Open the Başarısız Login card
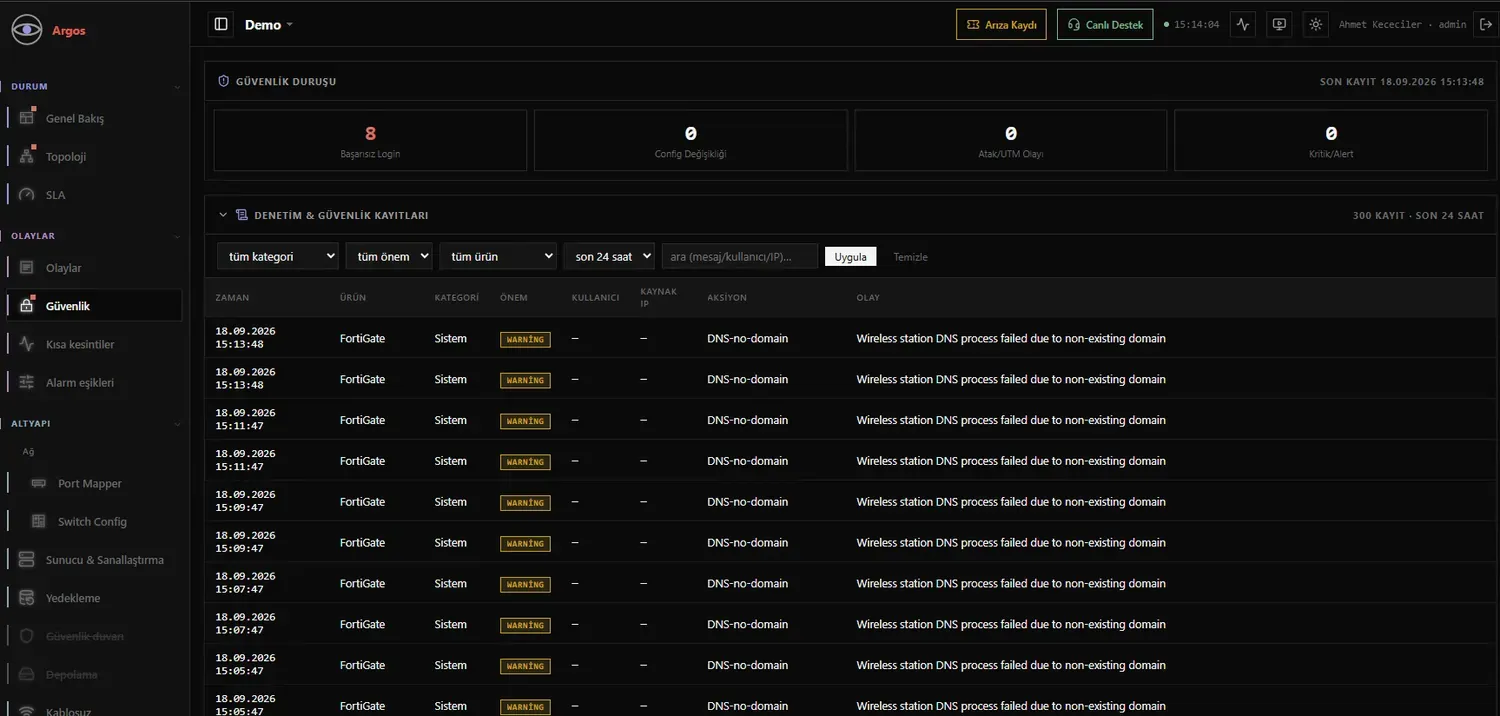This screenshot has width=1500, height=716. coord(370,140)
